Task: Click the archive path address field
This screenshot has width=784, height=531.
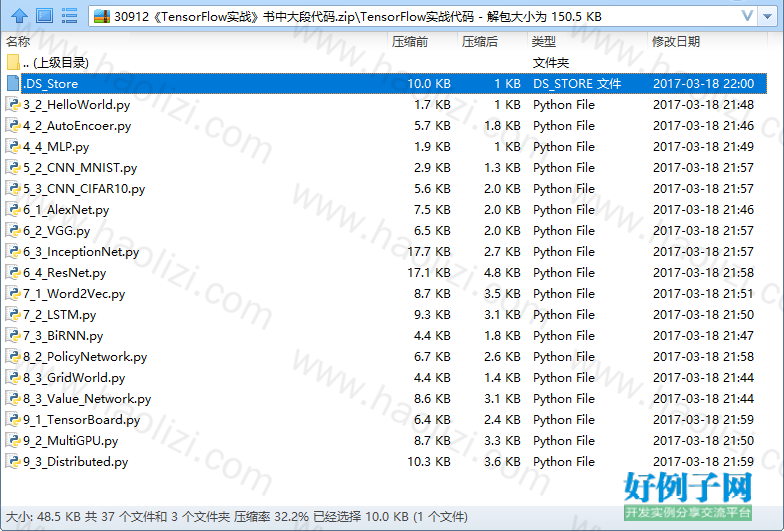Action: click(420, 16)
